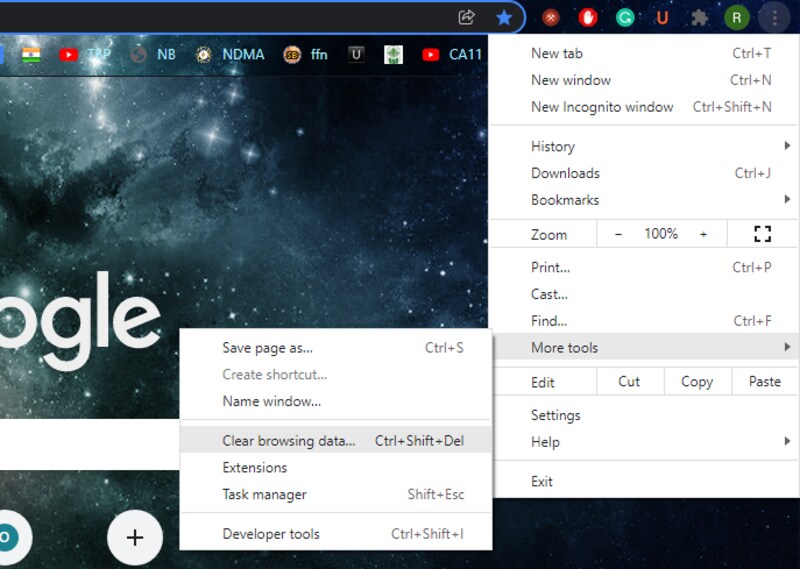Click the blue bookmark star icon

pyautogui.click(x=504, y=18)
